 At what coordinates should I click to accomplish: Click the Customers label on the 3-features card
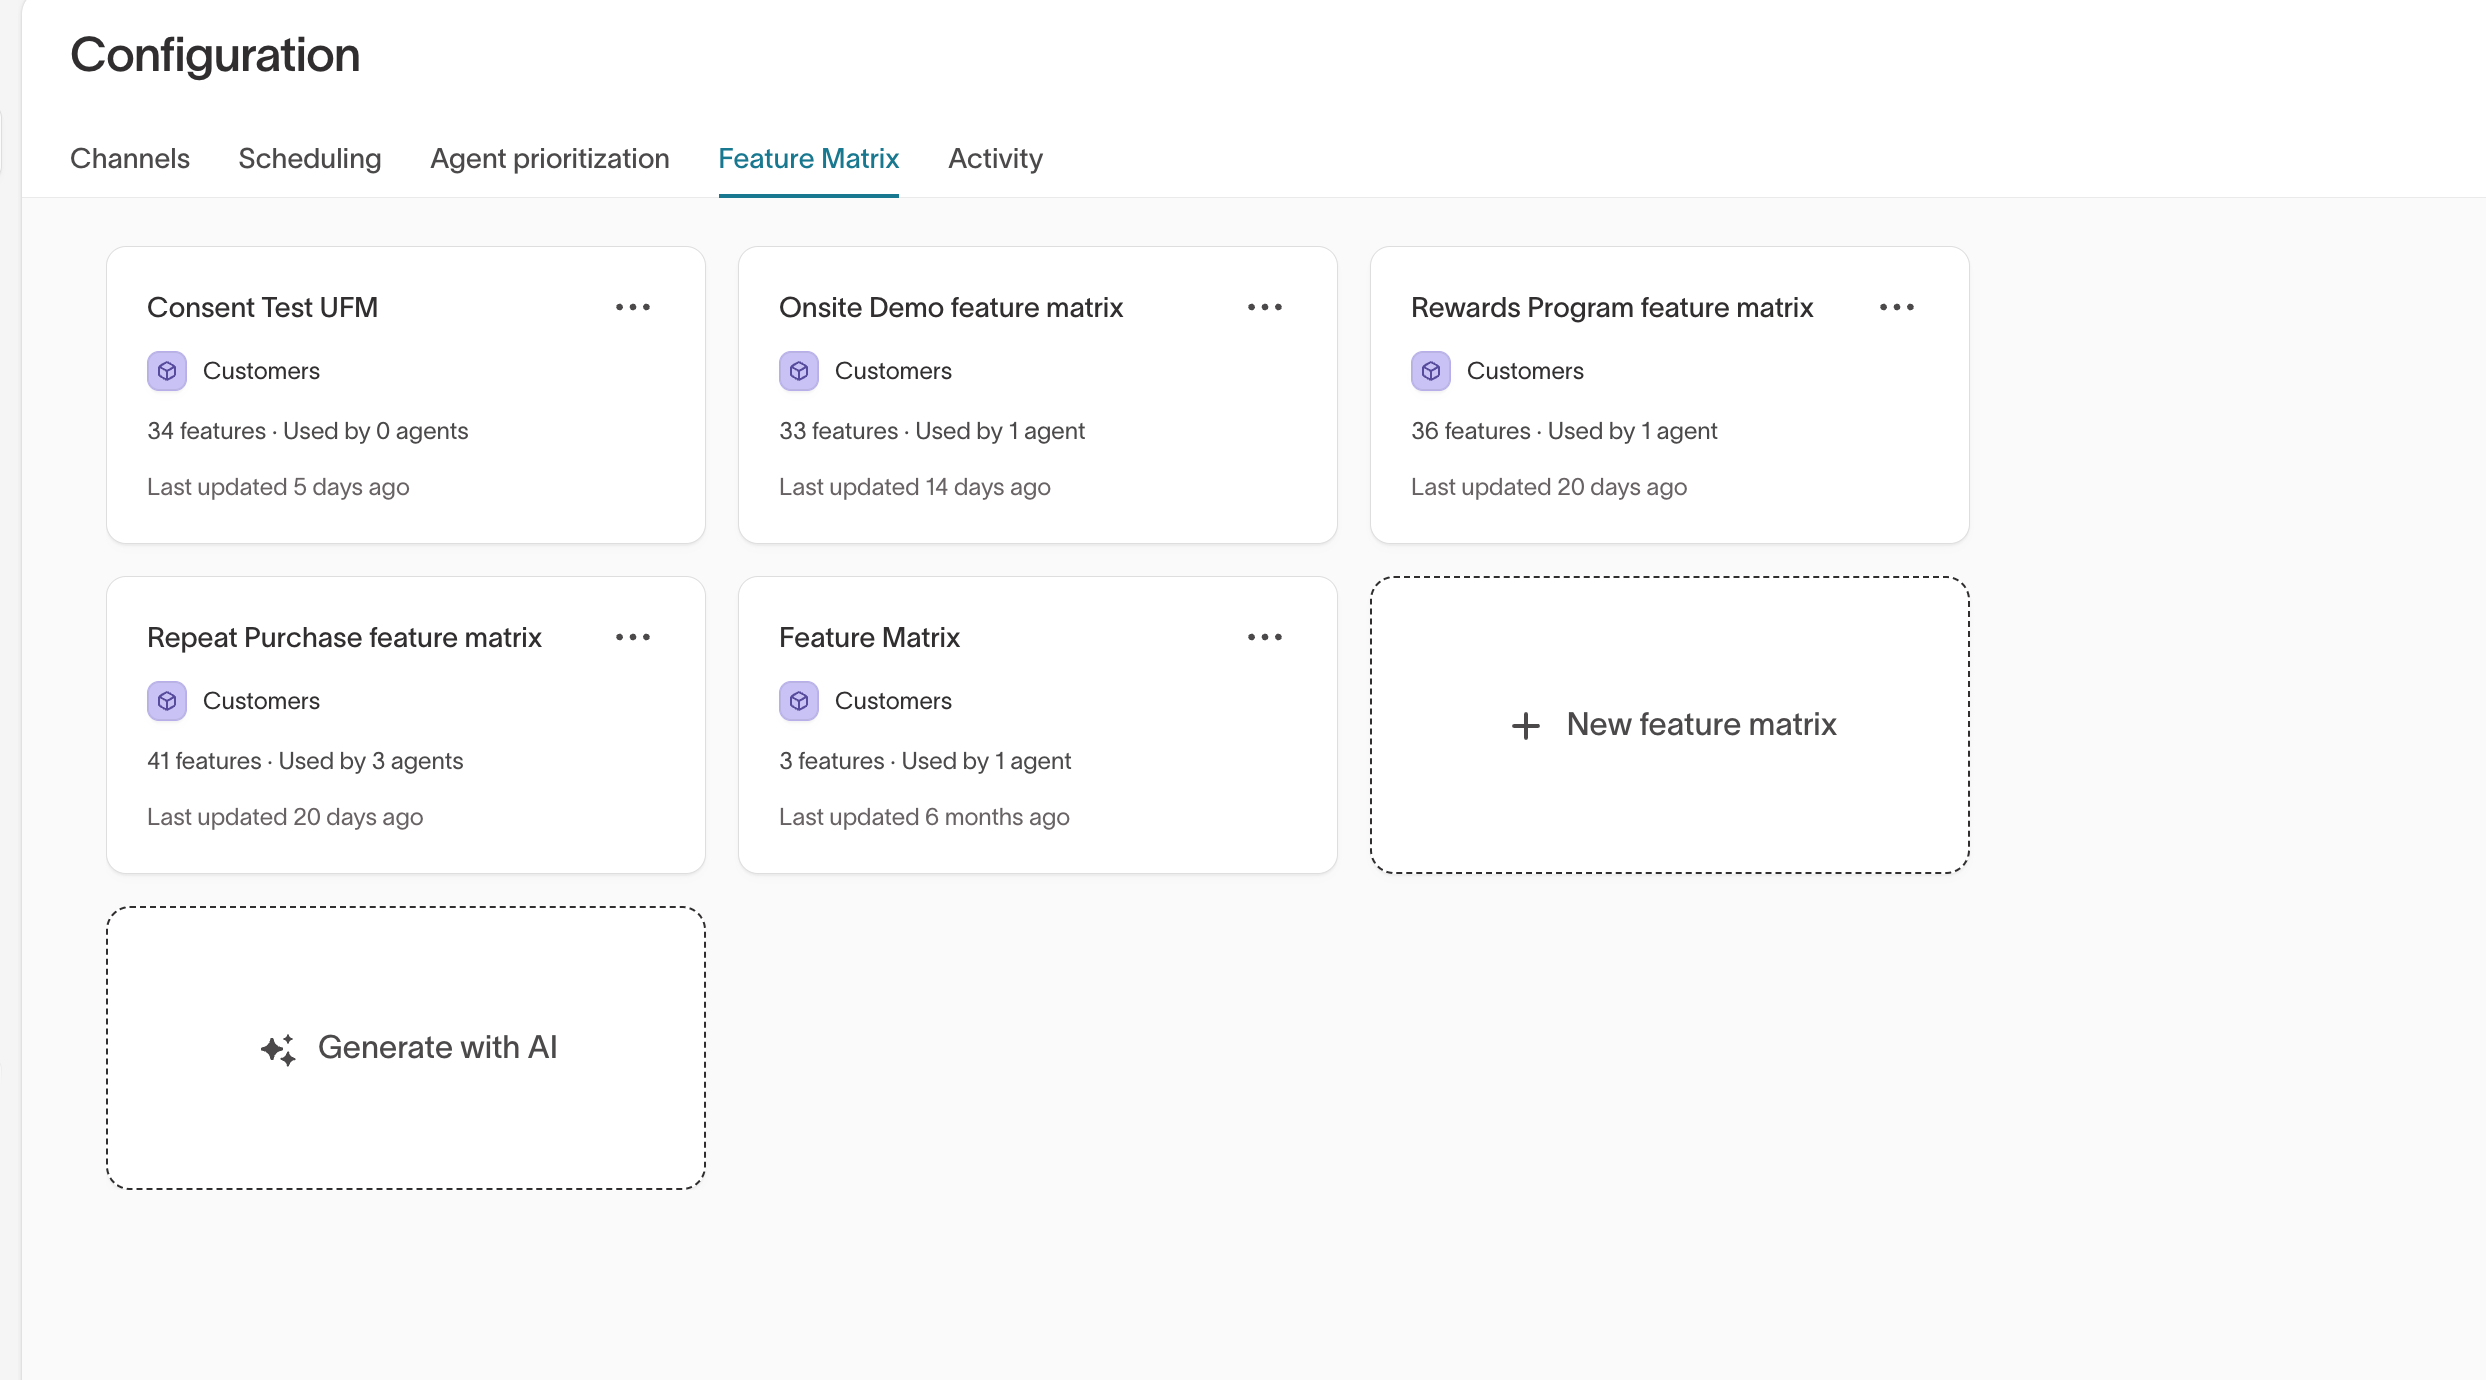coord(893,701)
